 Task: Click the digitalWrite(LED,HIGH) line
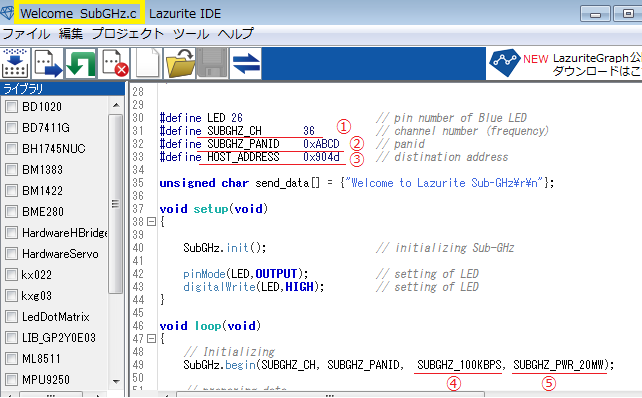pos(253,287)
